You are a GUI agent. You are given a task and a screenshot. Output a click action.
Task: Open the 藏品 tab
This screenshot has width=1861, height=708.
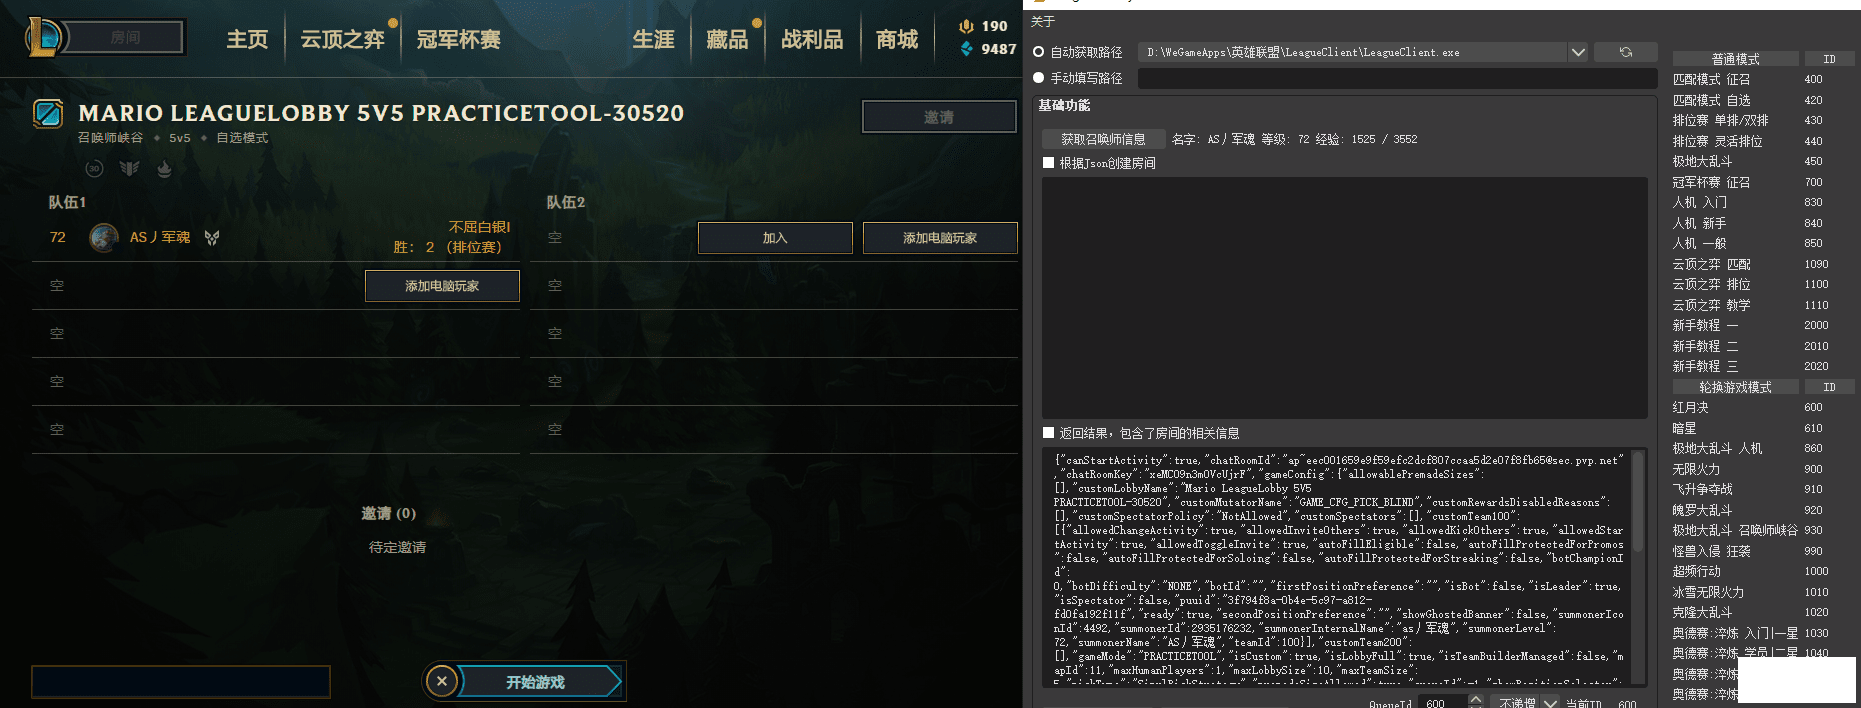click(728, 39)
